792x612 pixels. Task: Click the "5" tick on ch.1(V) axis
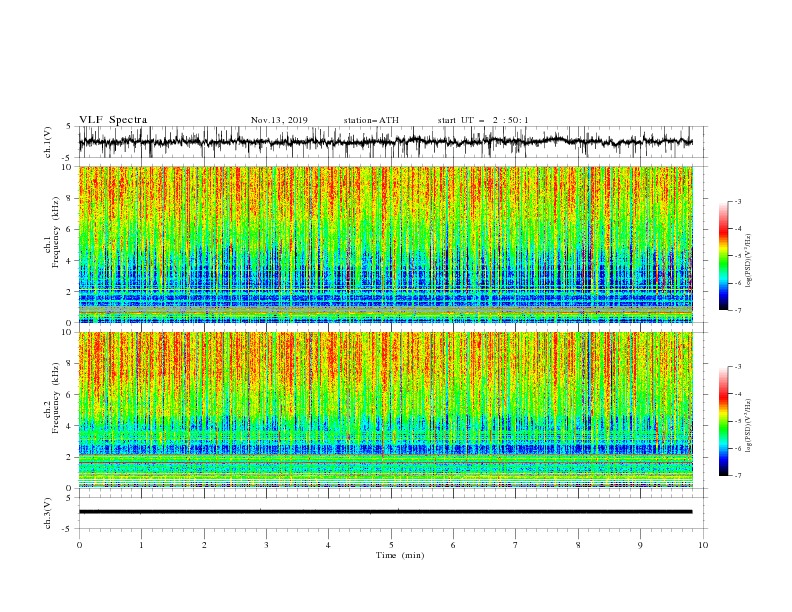click(70, 127)
